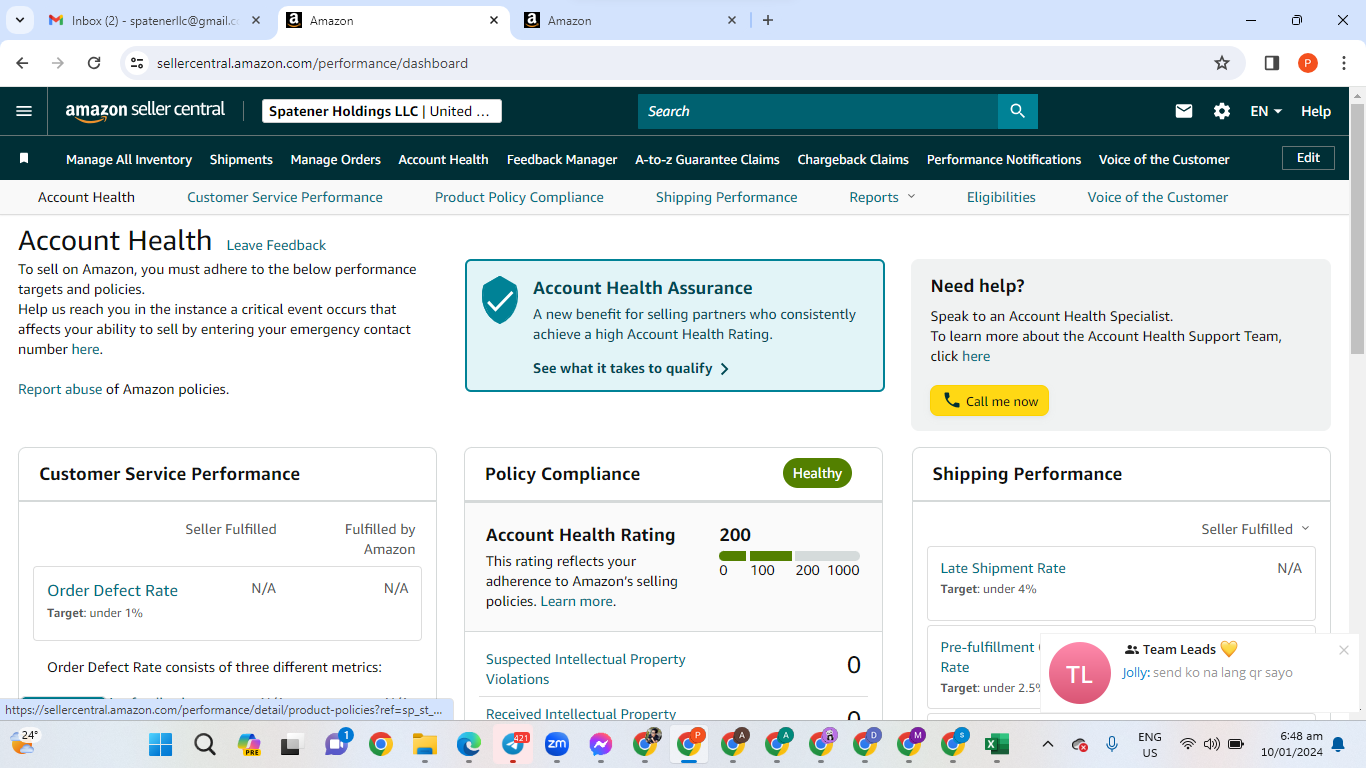This screenshot has height=768, width=1366.
Task: Select the Account Health sub-navigation tab
Action: pos(86,197)
